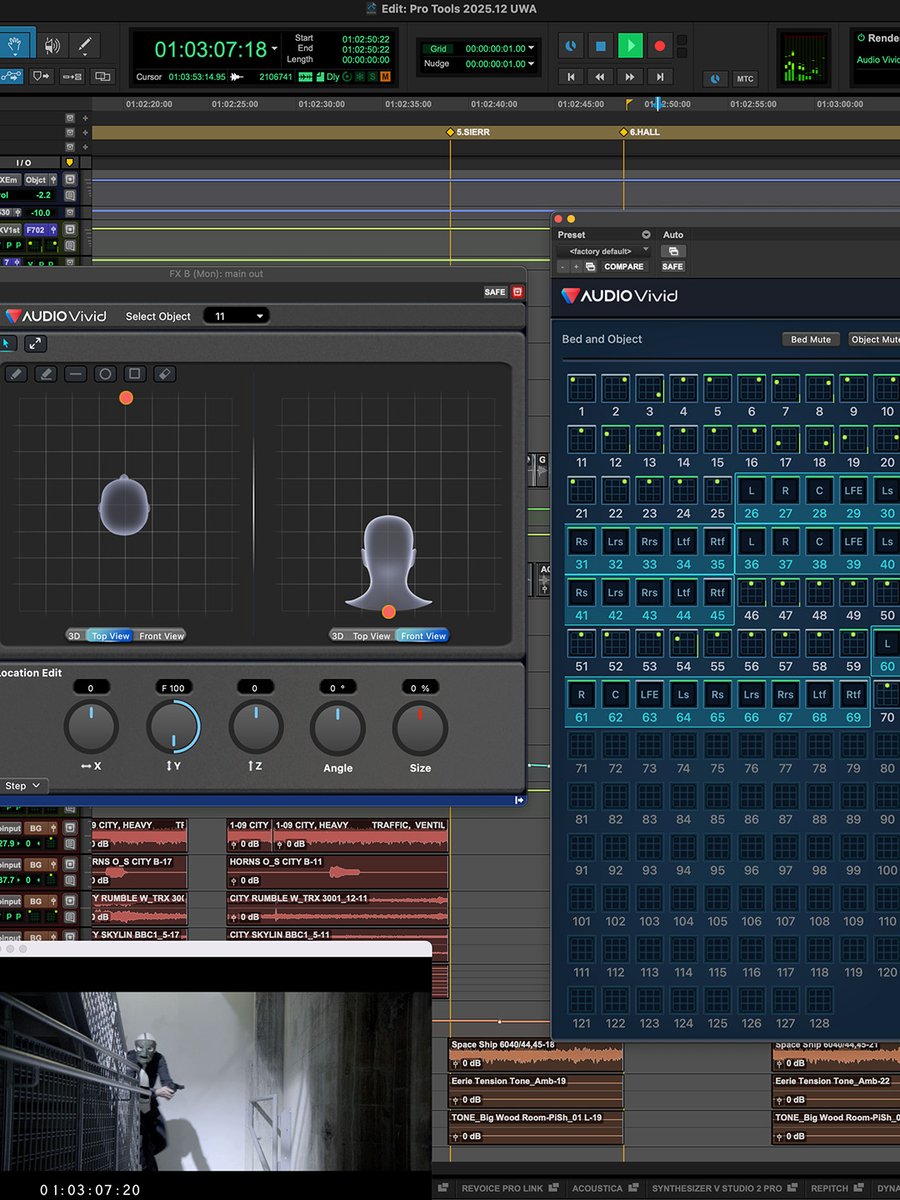Toggle the Grid mode indicator

coord(438,48)
